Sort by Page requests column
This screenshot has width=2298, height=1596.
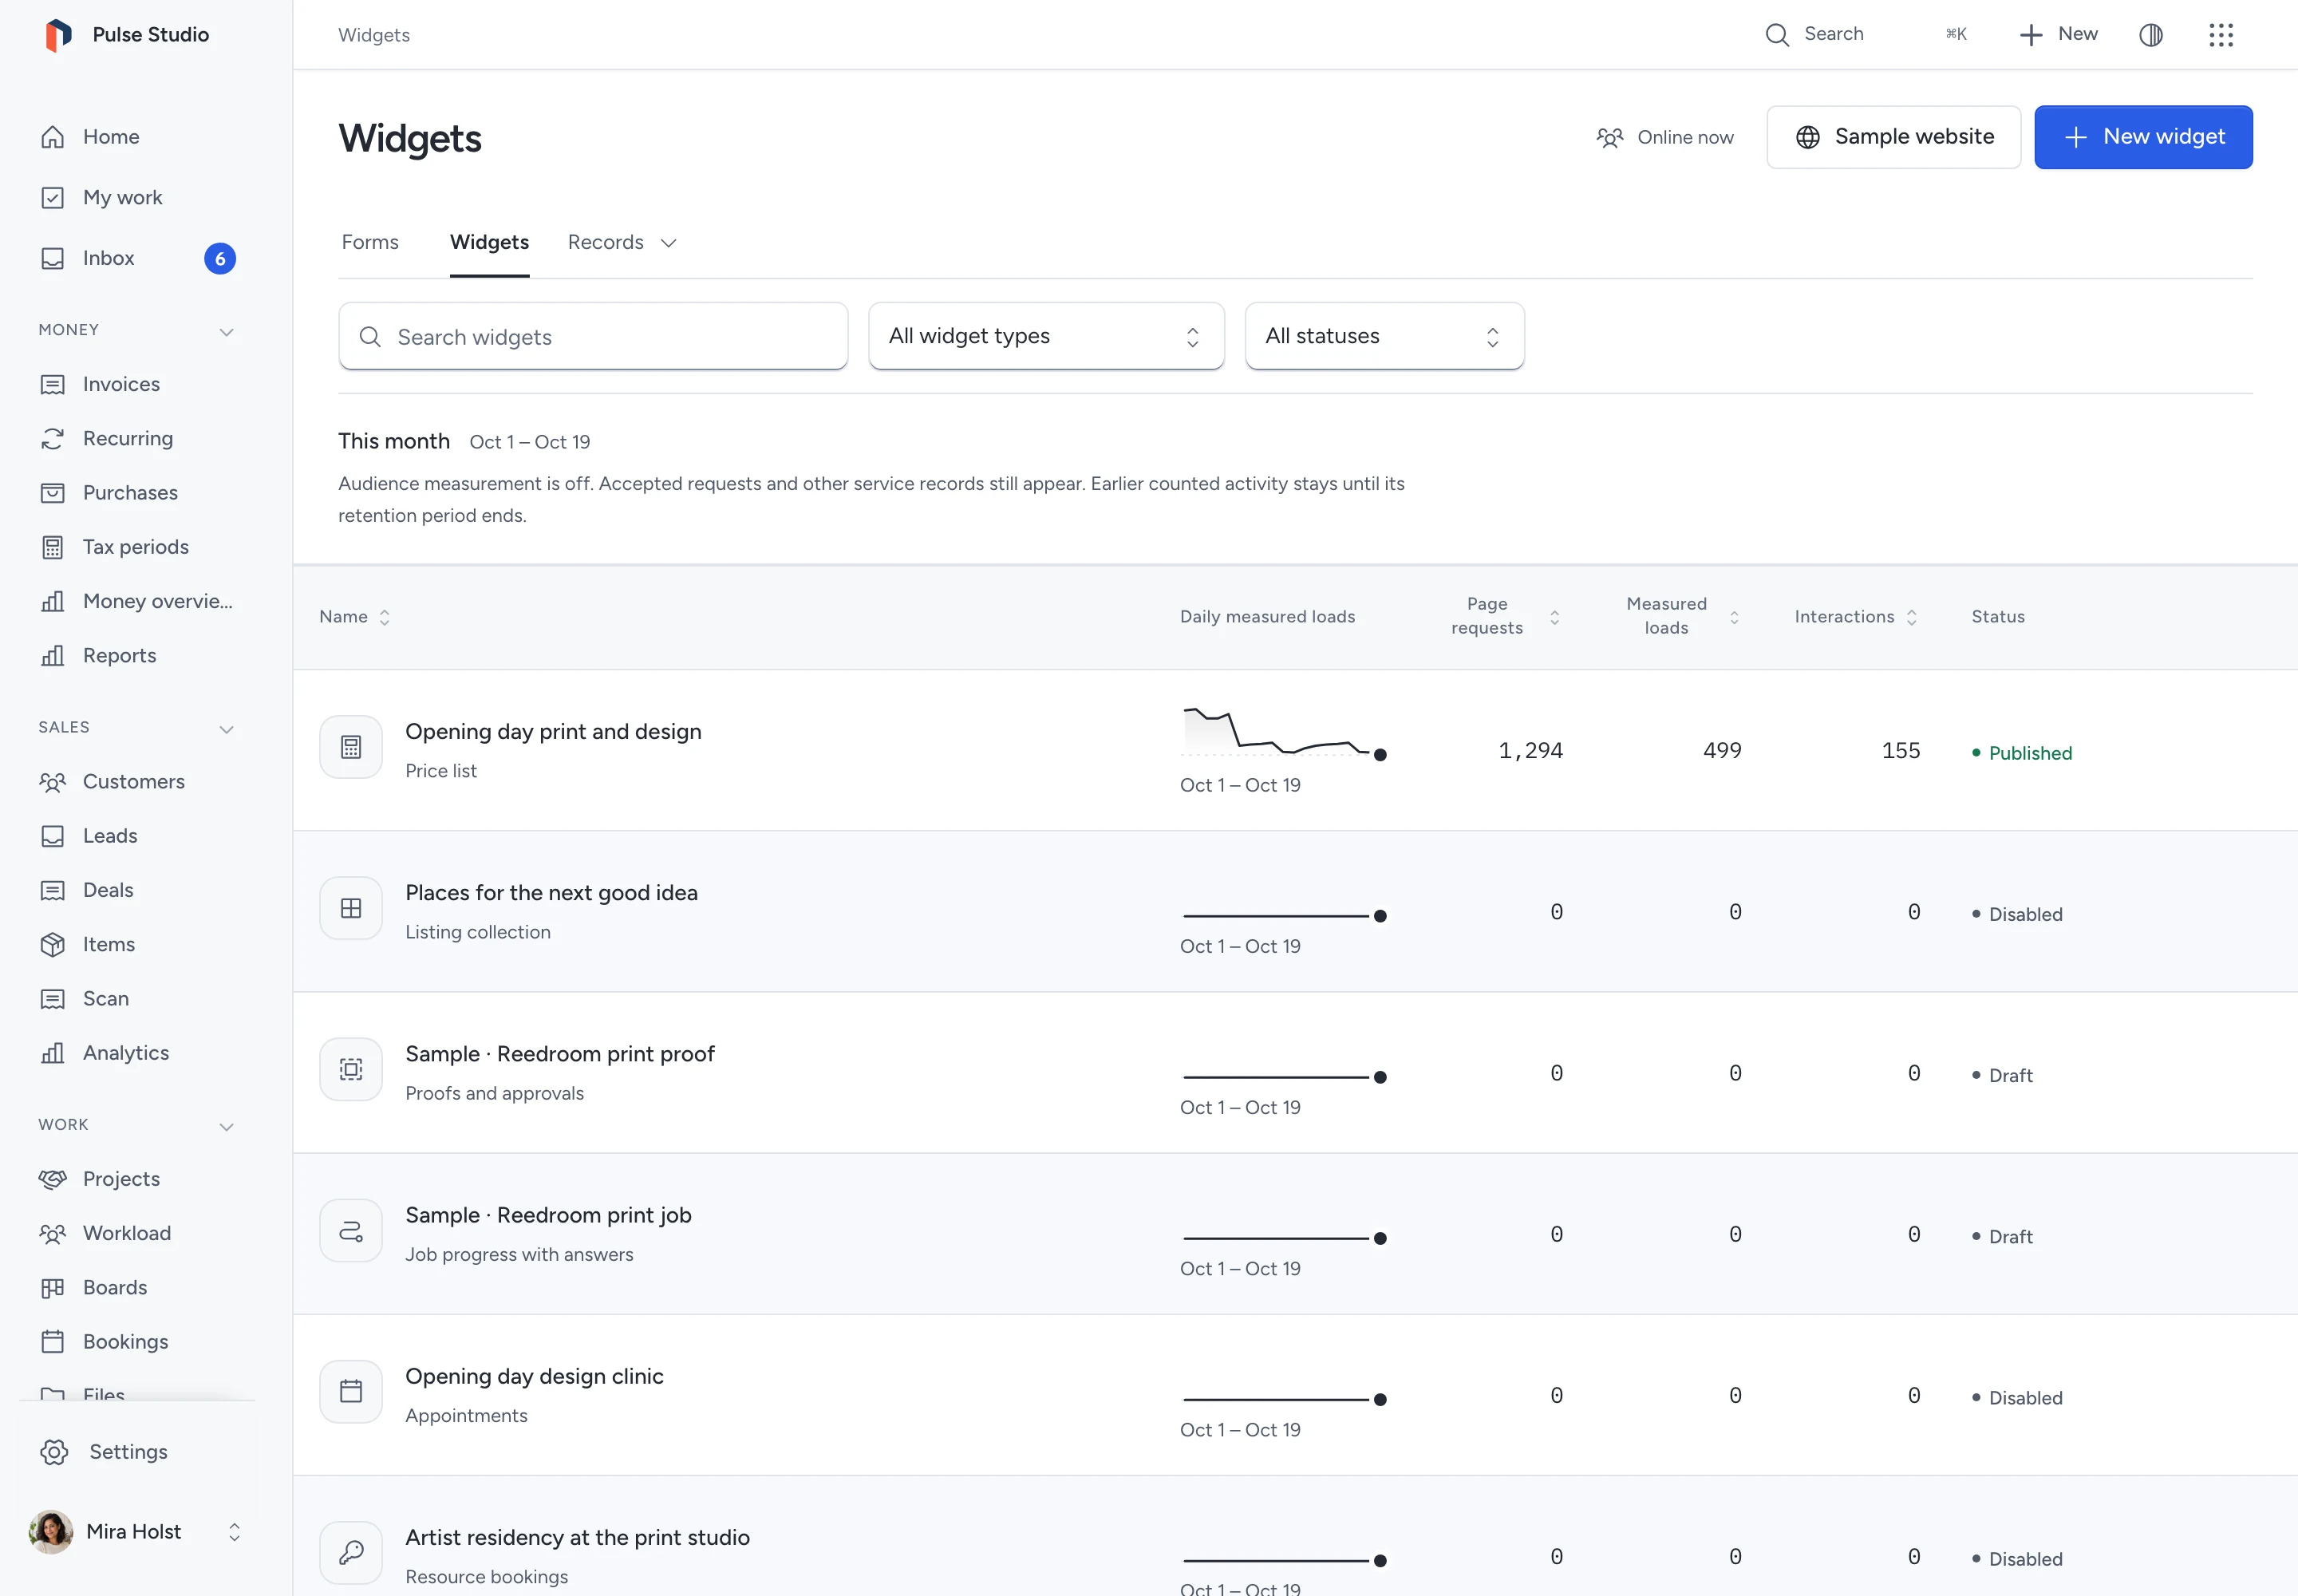1505,616
